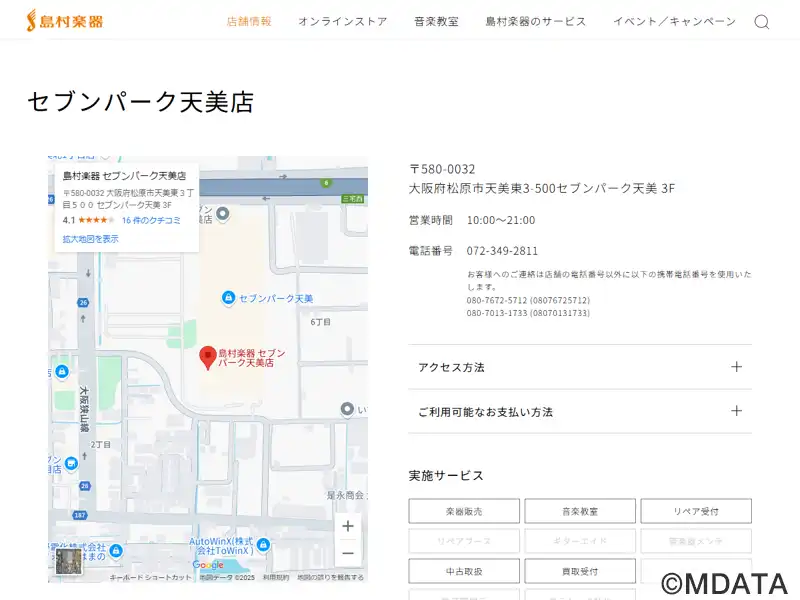Click mobile number 080-7672-5712
This screenshot has width=800, height=600.
tap(528, 301)
